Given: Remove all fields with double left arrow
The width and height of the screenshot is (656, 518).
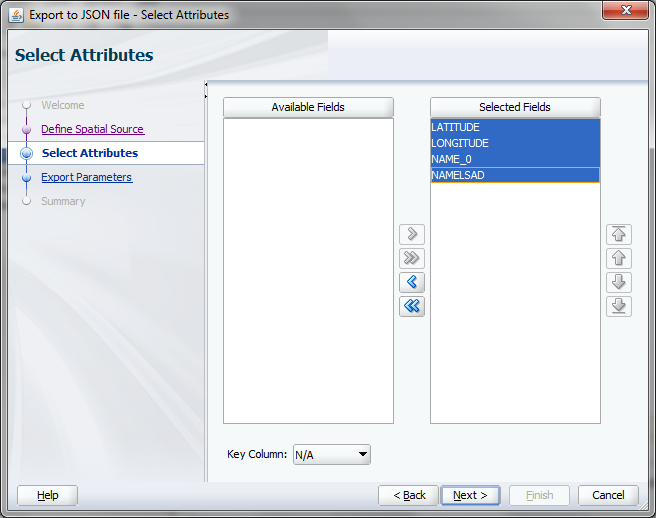Looking at the screenshot, I should click(411, 307).
